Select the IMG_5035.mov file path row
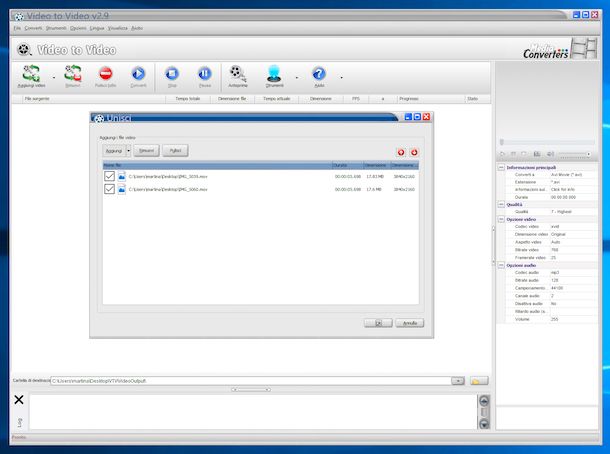Screen dimensions: 610x454 pyautogui.click(x=261, y=177)
